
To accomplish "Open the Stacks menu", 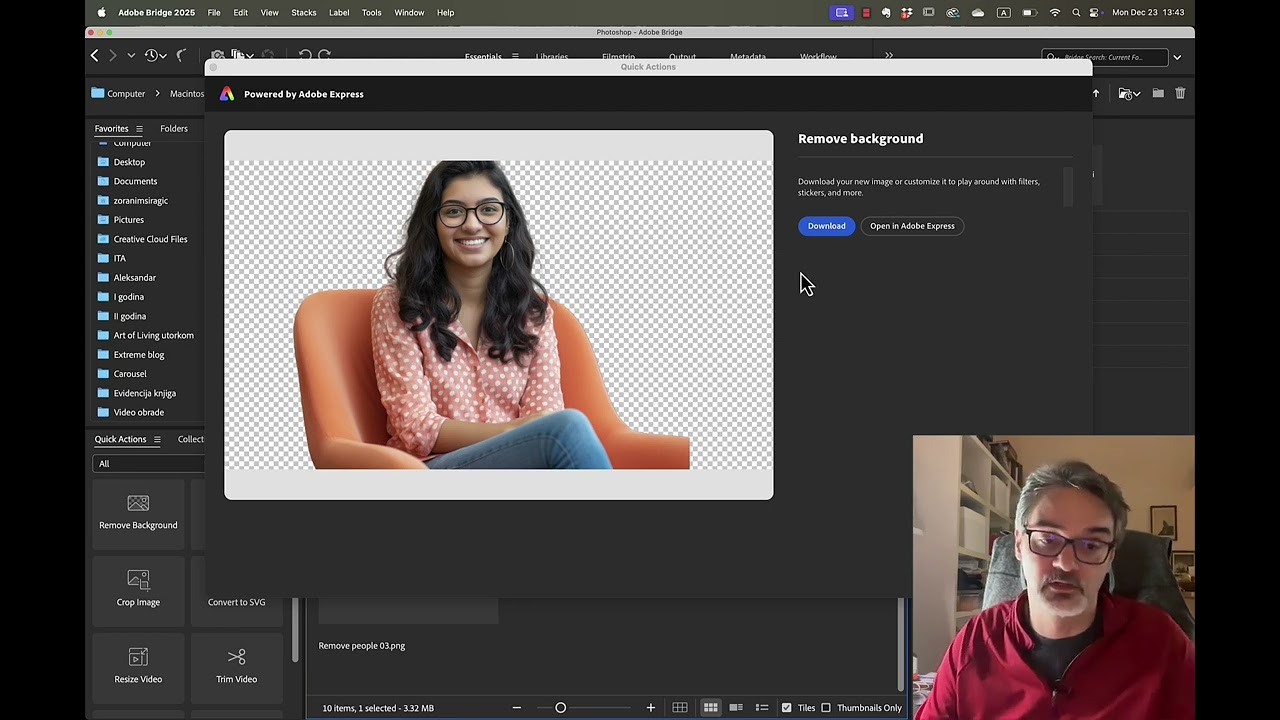I will [304, 12].
